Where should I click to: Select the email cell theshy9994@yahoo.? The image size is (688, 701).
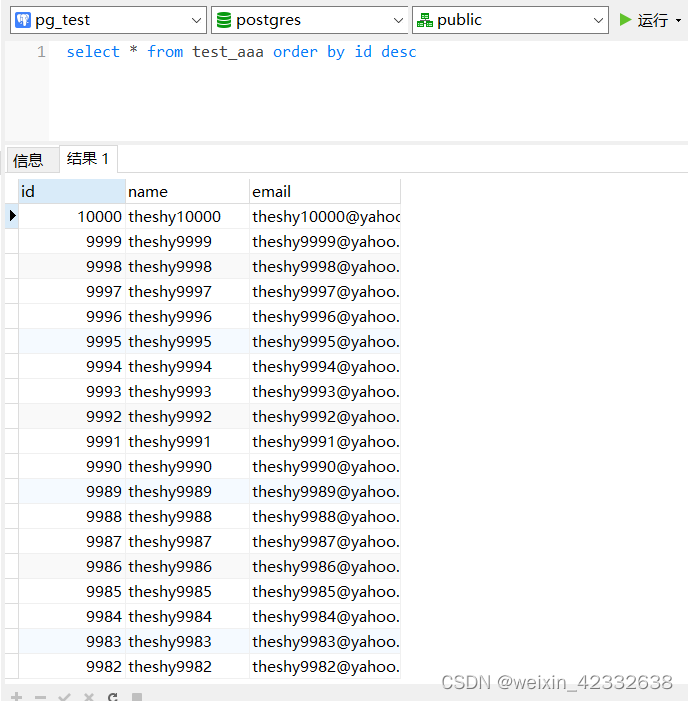pyautogui.click(x=325, y=367)
